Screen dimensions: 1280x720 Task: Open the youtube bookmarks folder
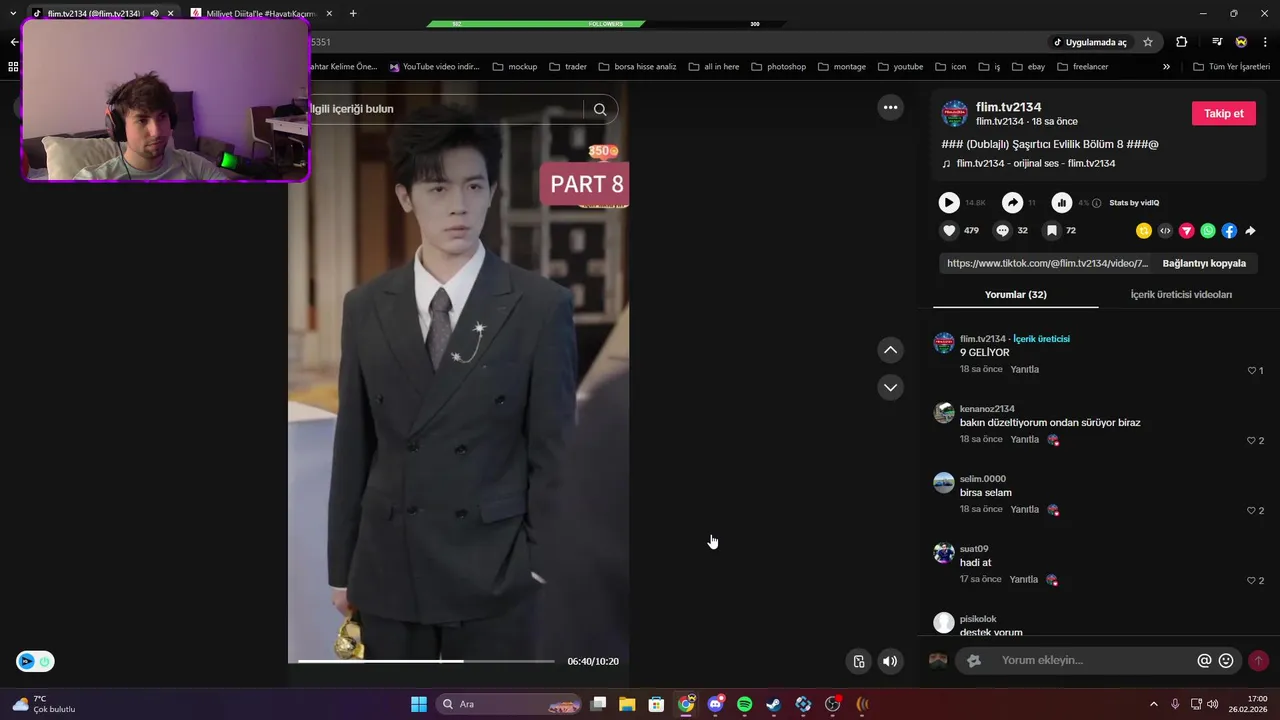(x=900, y=67)
